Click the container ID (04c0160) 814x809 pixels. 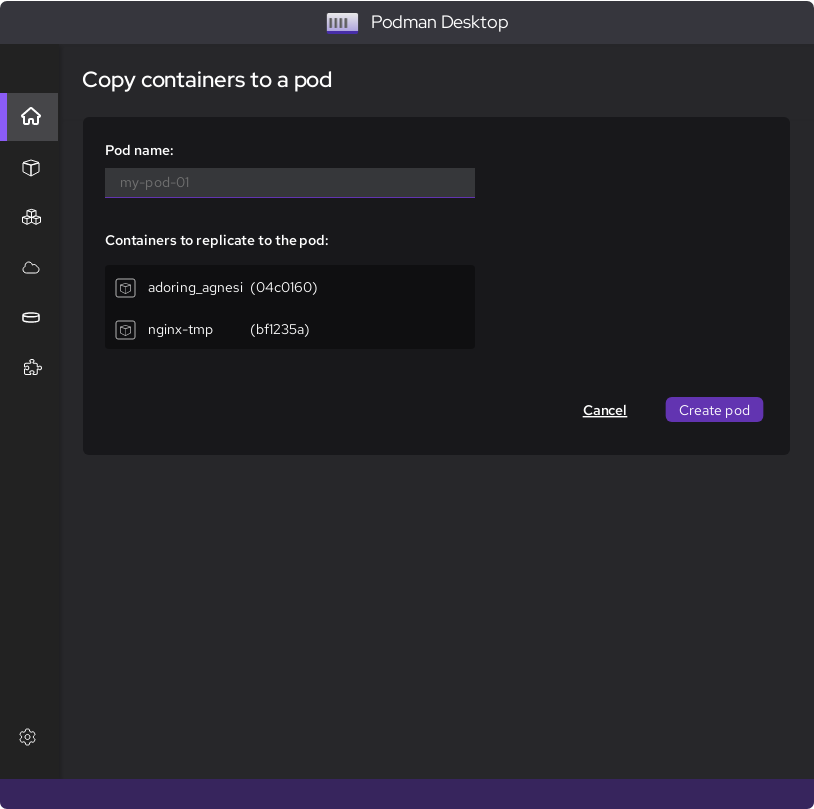point(283,288)
